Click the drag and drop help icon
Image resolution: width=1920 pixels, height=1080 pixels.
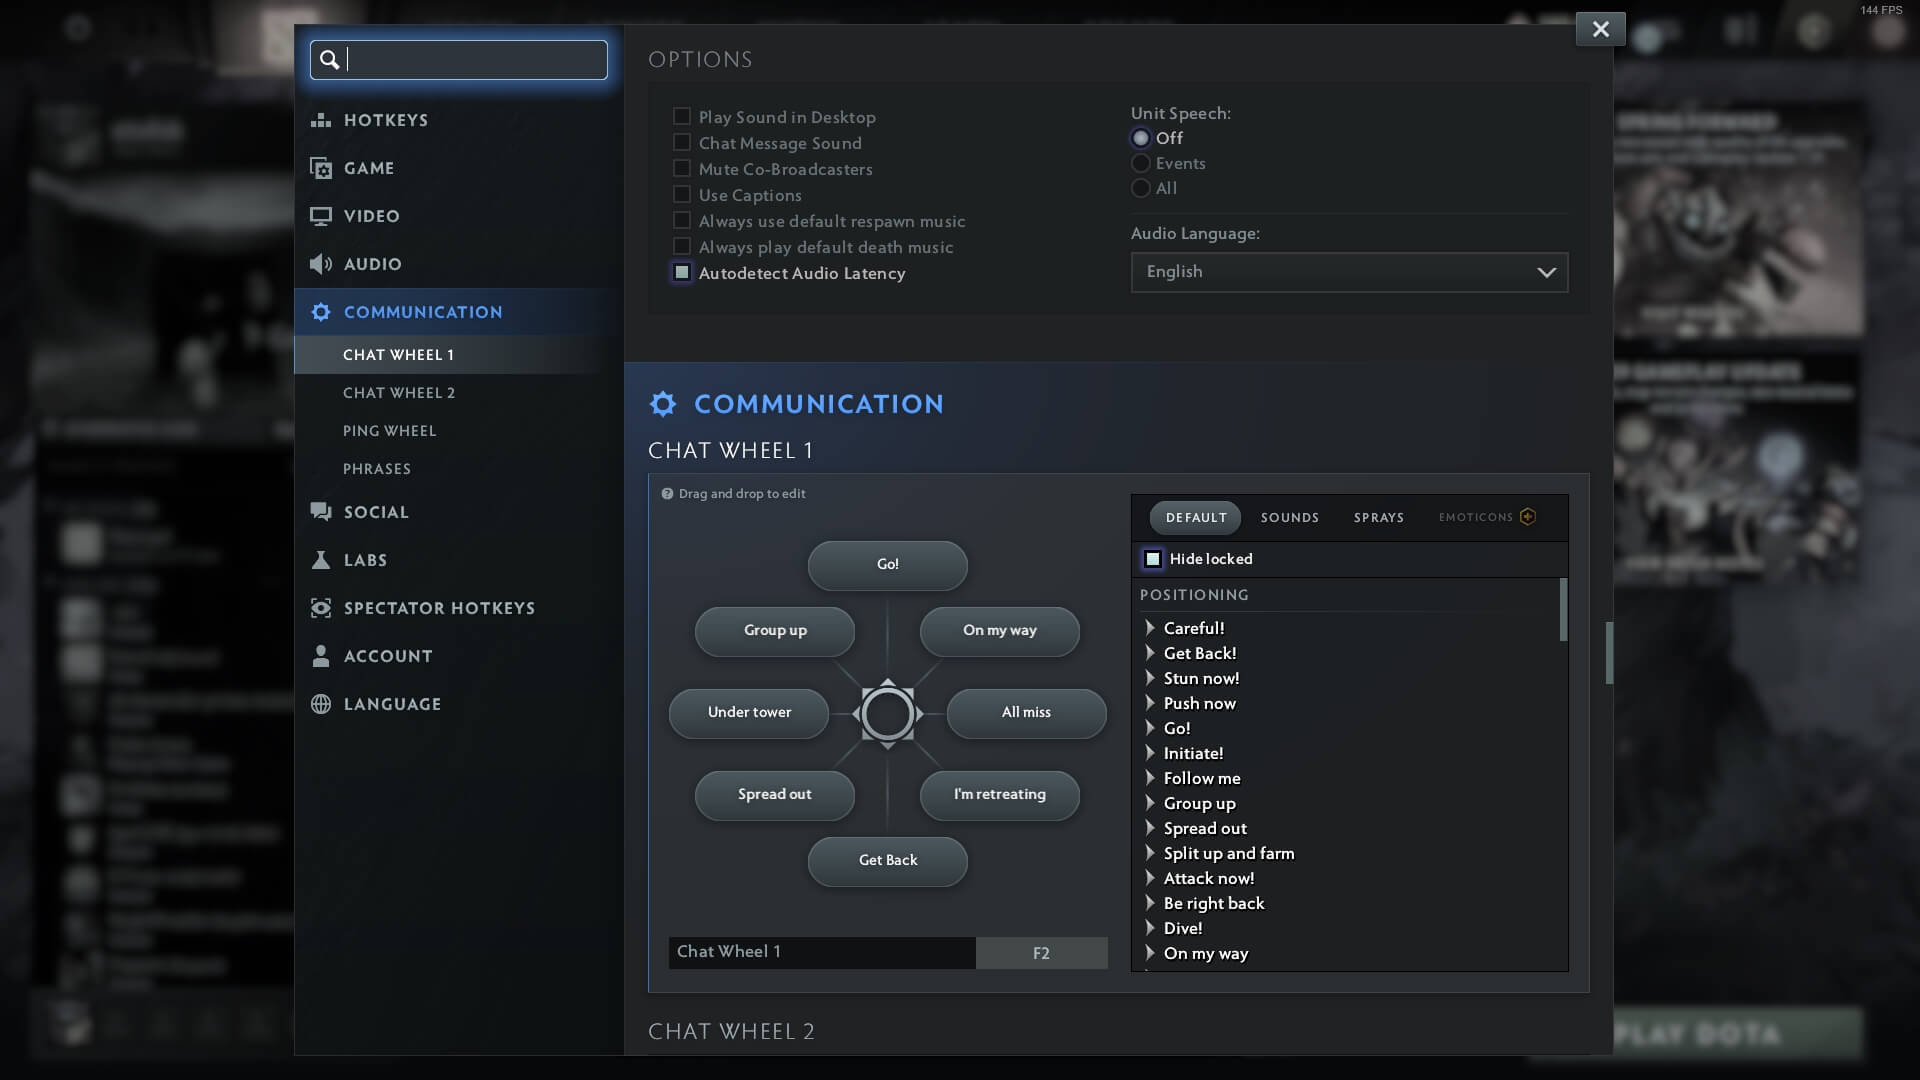[667, 494]
